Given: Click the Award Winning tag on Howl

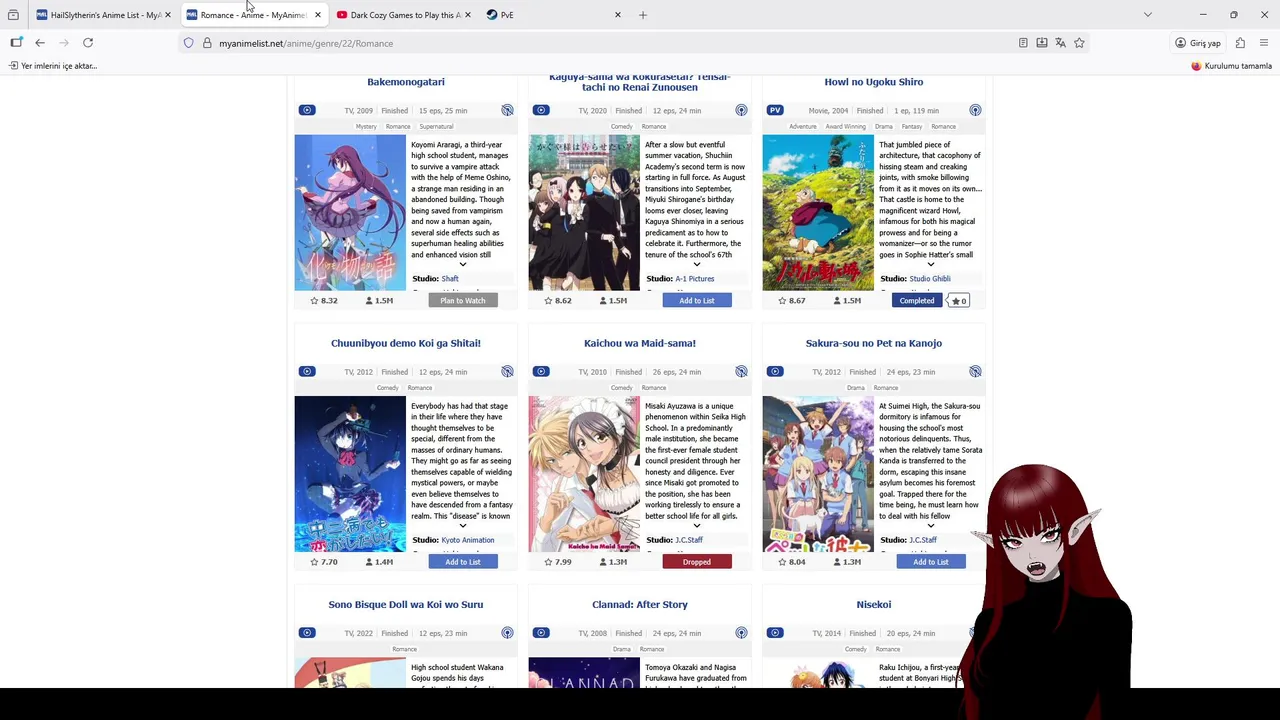Looking at the screenshot, I should coord(846,126).
